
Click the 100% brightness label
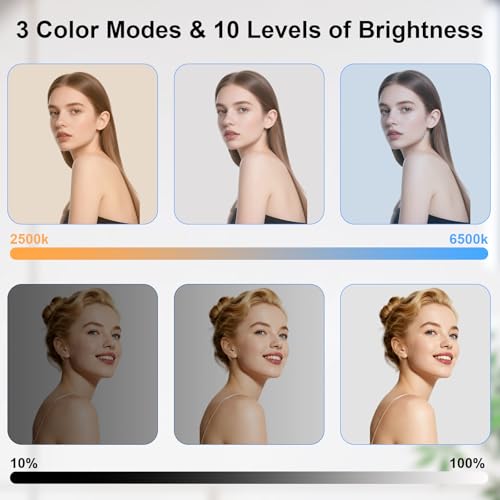point(467,463)
